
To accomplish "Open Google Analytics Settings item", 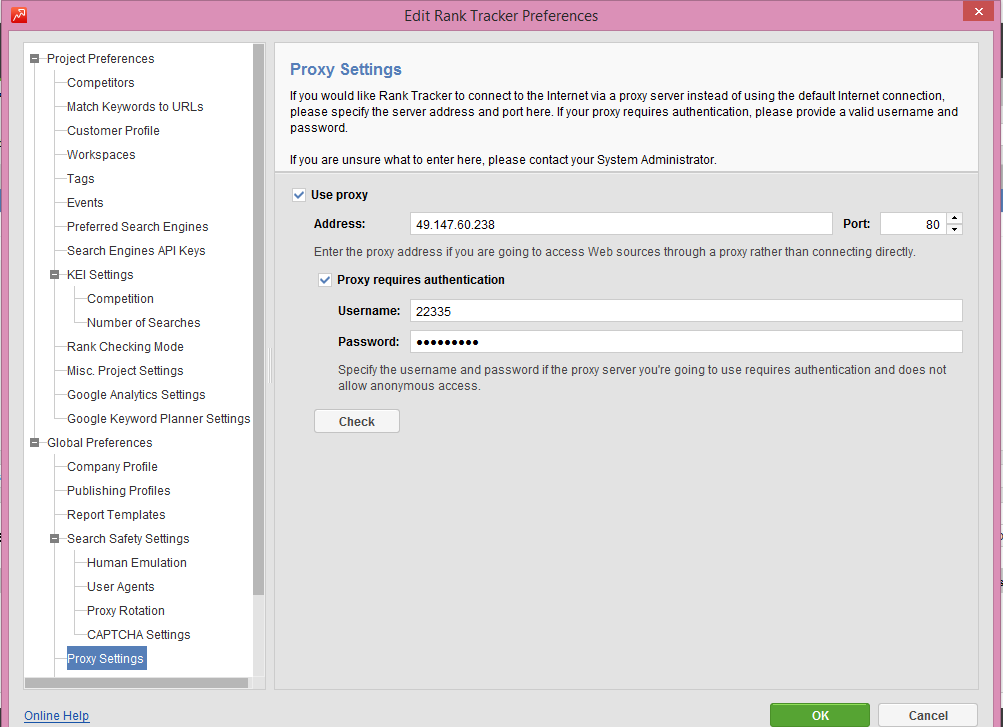I will 136,395.
